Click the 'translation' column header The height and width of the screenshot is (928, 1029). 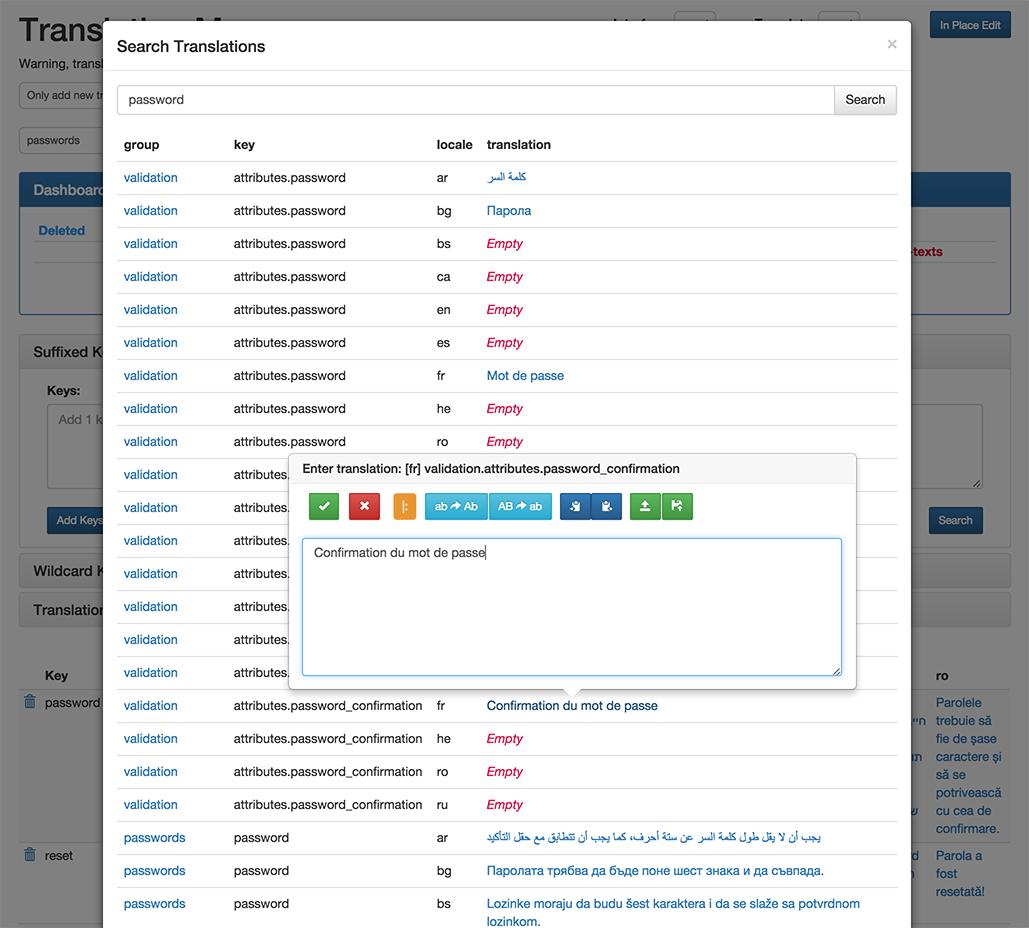(x=518, y=144)
